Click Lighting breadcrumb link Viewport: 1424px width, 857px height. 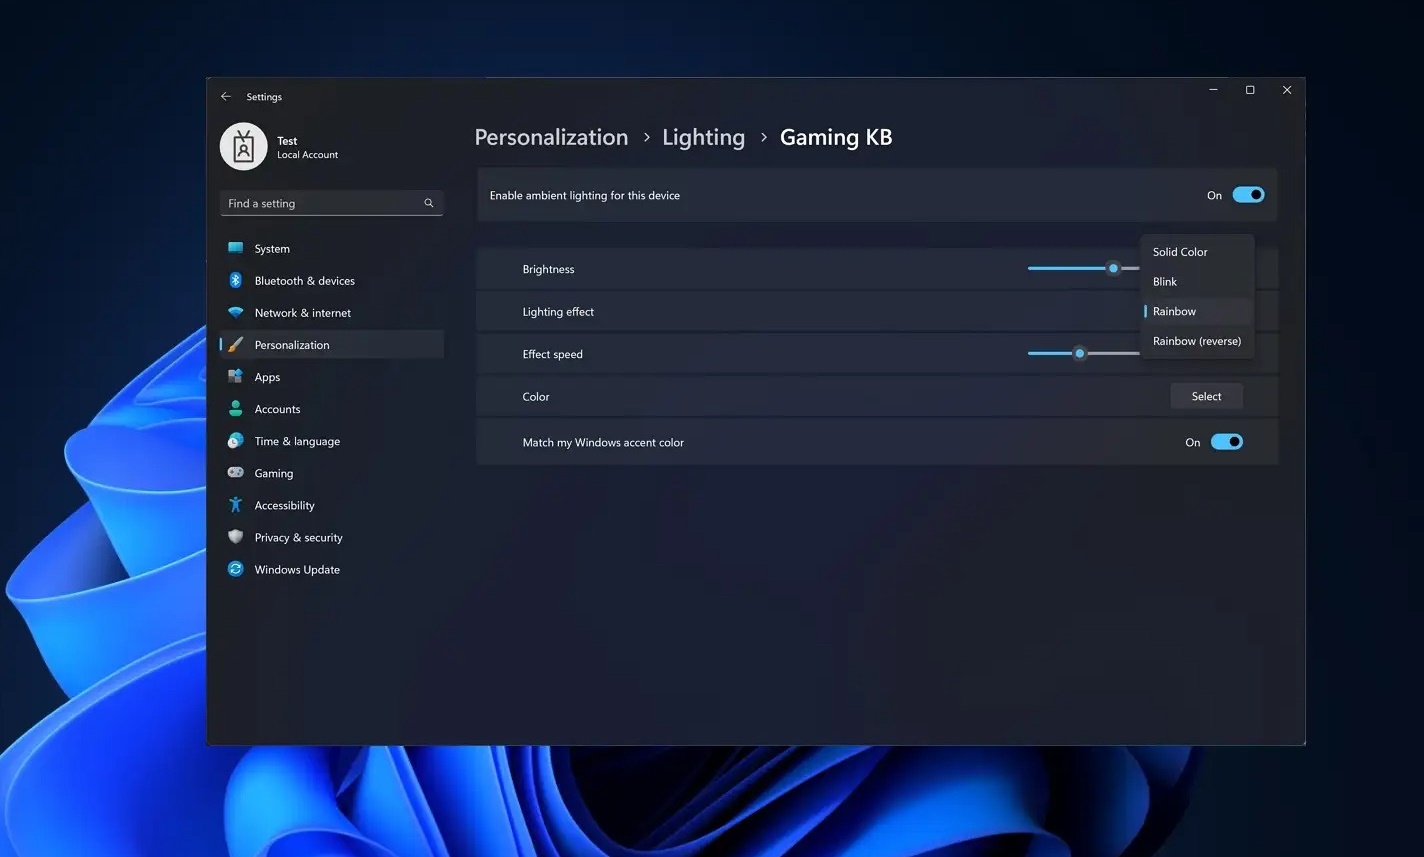[x=703, y=137]
